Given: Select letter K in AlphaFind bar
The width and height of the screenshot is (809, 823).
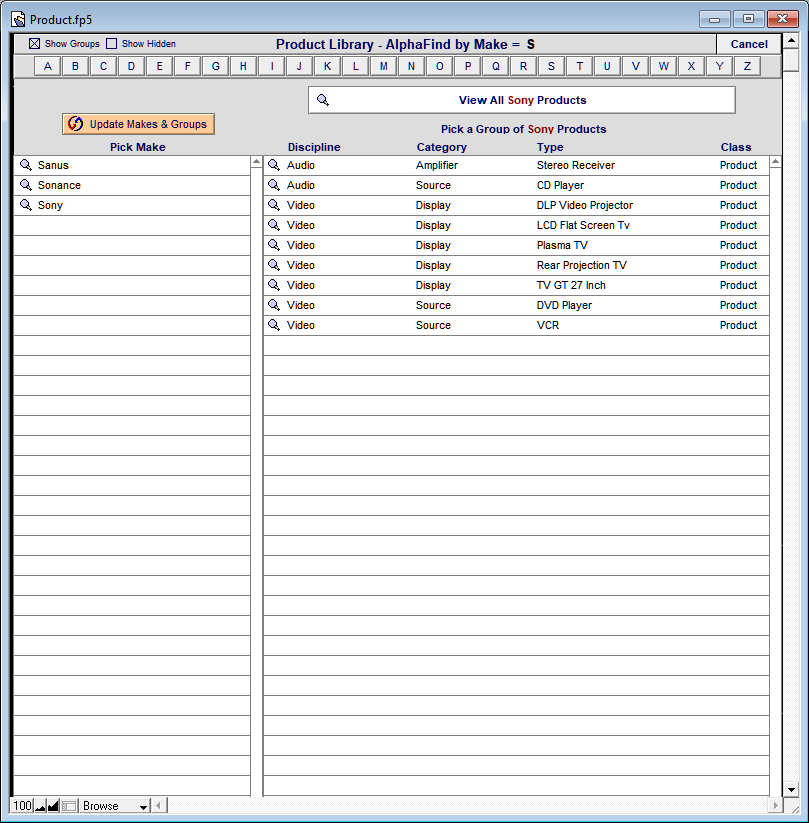Looking at the screenshot, I should (x=328, y=66).
